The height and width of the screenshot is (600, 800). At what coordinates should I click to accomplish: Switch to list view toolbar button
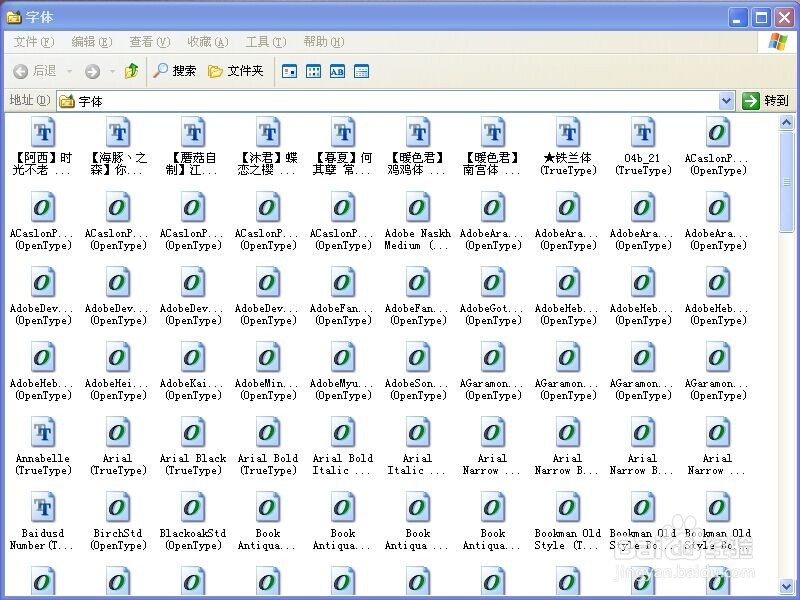coord(313,71)
